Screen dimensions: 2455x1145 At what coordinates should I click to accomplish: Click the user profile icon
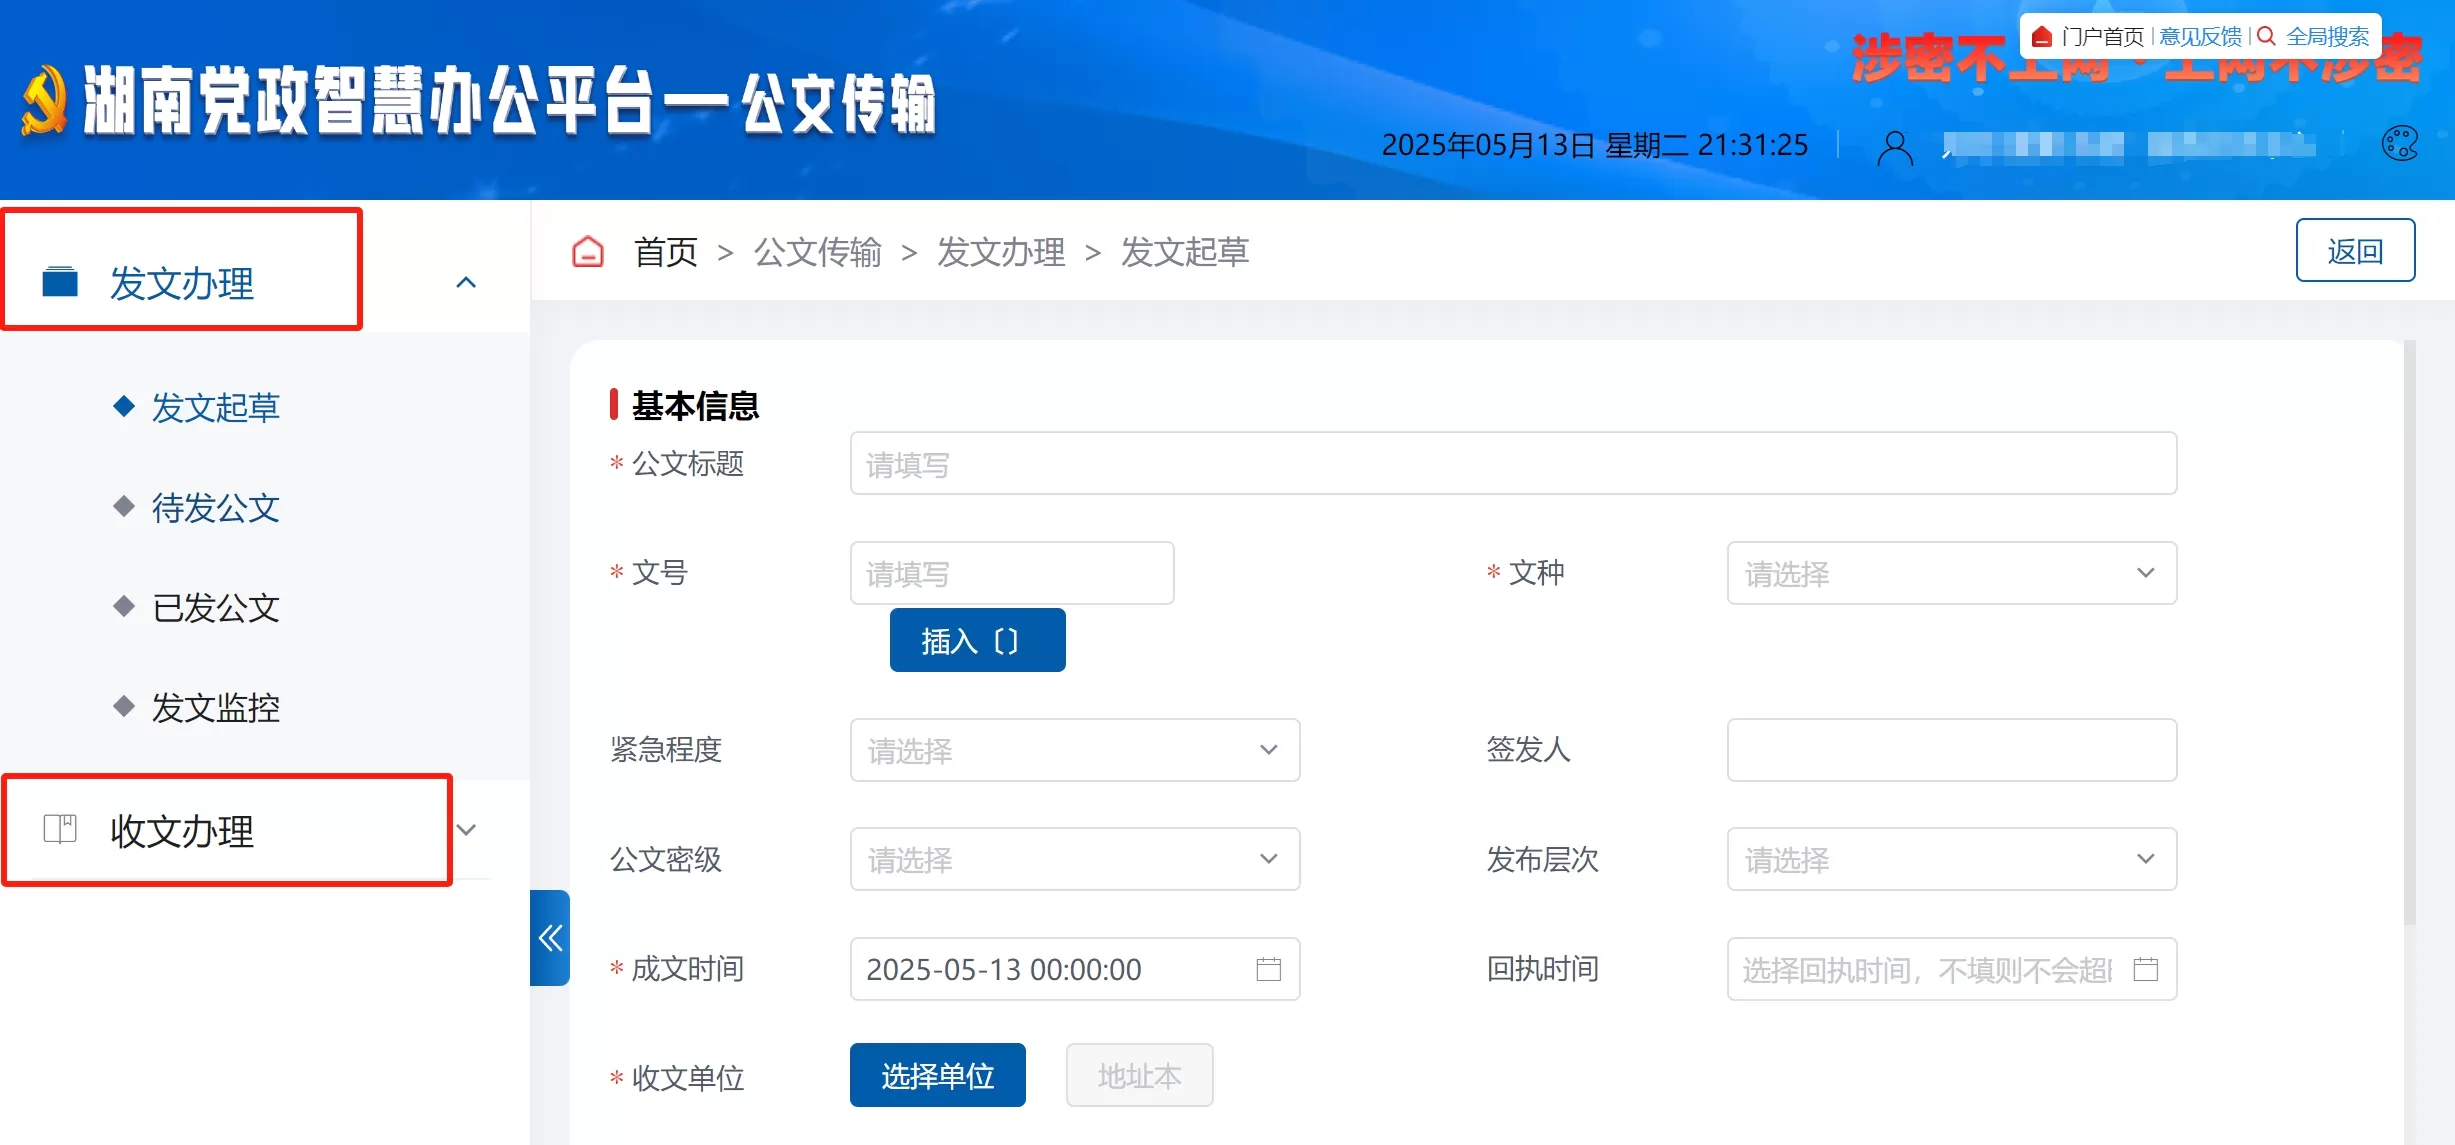(1894, 147)
